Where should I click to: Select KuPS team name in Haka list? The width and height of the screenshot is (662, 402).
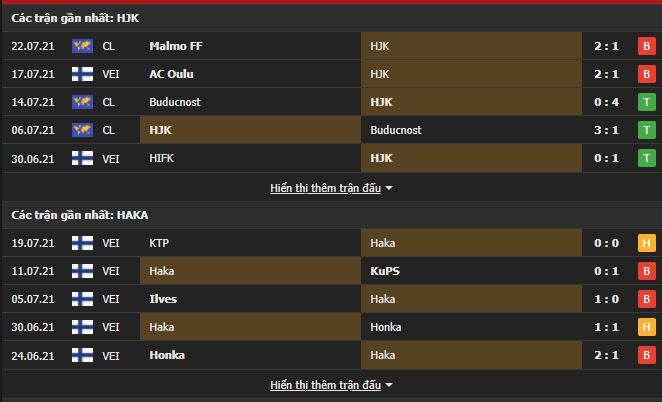[x=385, y=271]
